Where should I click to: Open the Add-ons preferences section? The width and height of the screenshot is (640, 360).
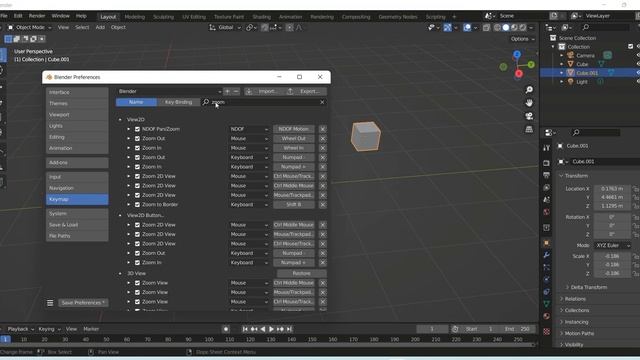pyautogui.click(x=77, y=162)
